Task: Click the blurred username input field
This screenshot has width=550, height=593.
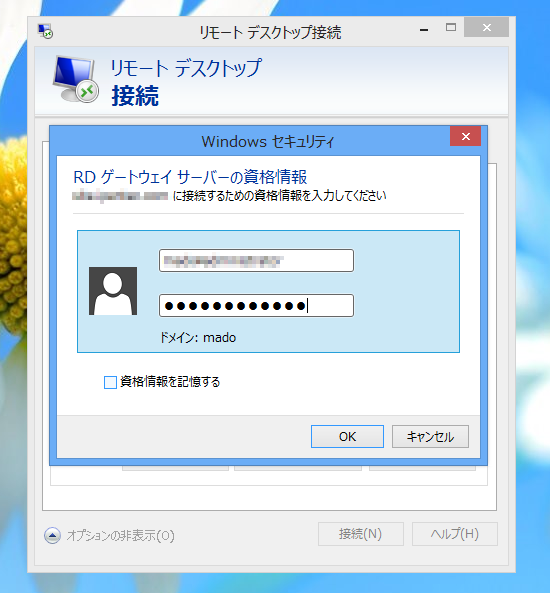Action: (256, 261)
